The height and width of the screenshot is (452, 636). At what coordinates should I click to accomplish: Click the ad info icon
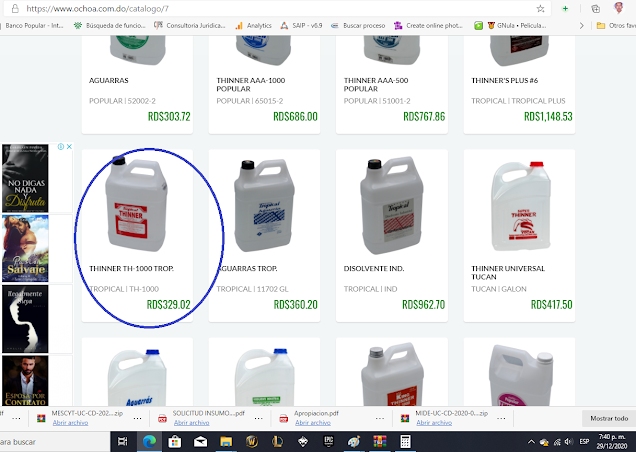pos(60,146)
